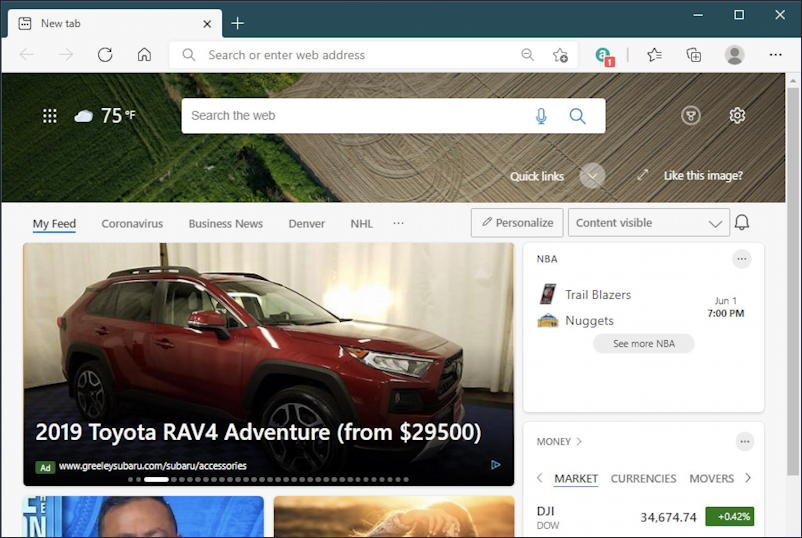Open the app launcher grid icon

tap(50, 116)
